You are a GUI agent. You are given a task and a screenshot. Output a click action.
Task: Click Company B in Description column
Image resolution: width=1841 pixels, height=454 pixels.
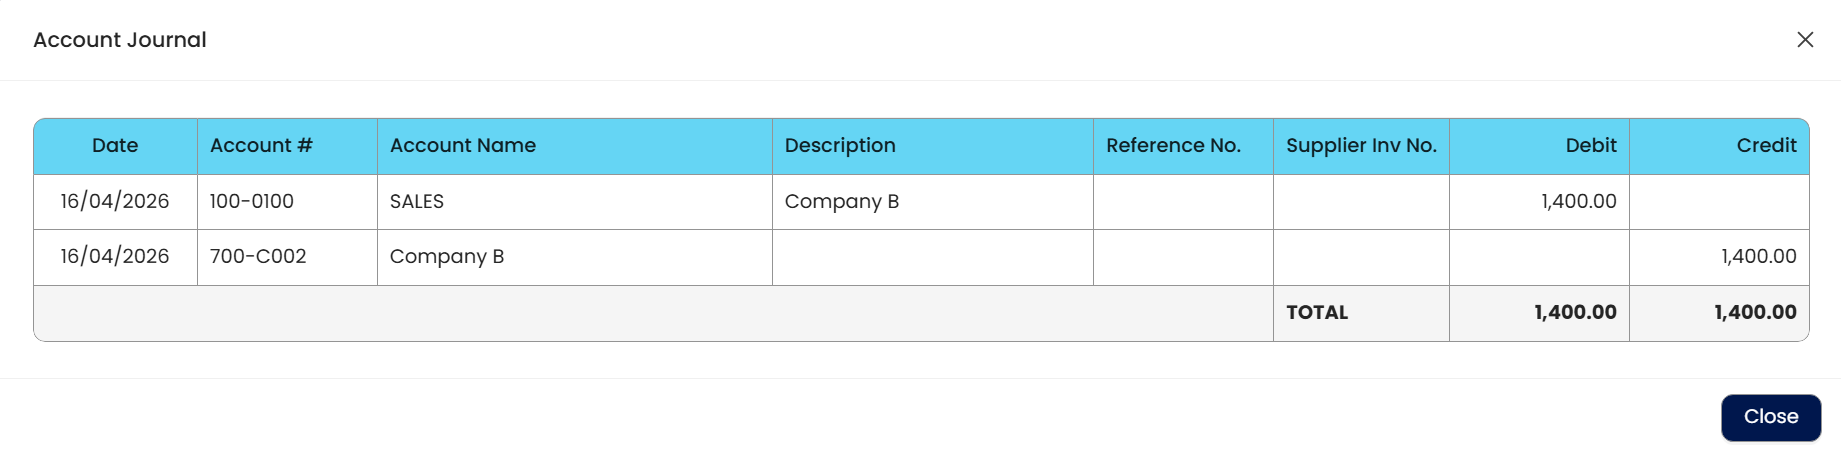(841, 202)
